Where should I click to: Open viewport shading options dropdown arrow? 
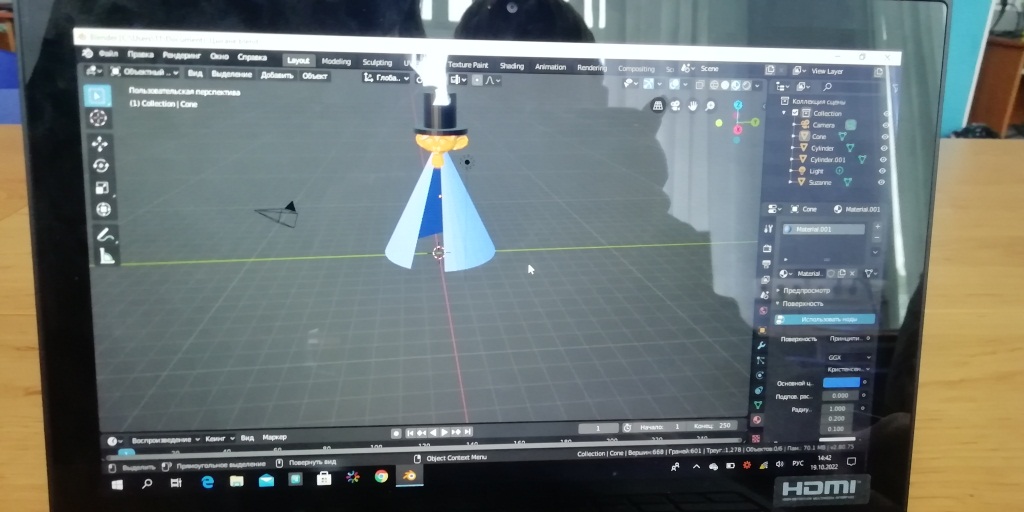point(758,86)
